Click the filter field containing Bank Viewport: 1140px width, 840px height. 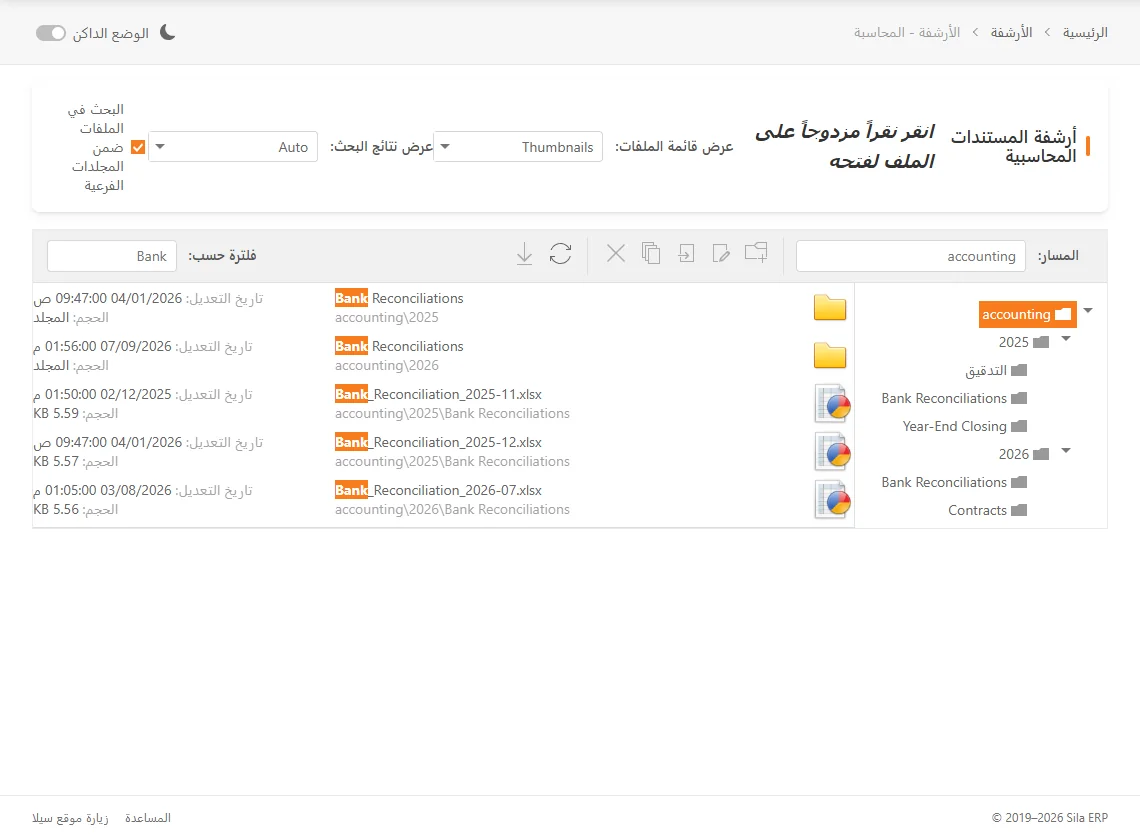point(112,256)
